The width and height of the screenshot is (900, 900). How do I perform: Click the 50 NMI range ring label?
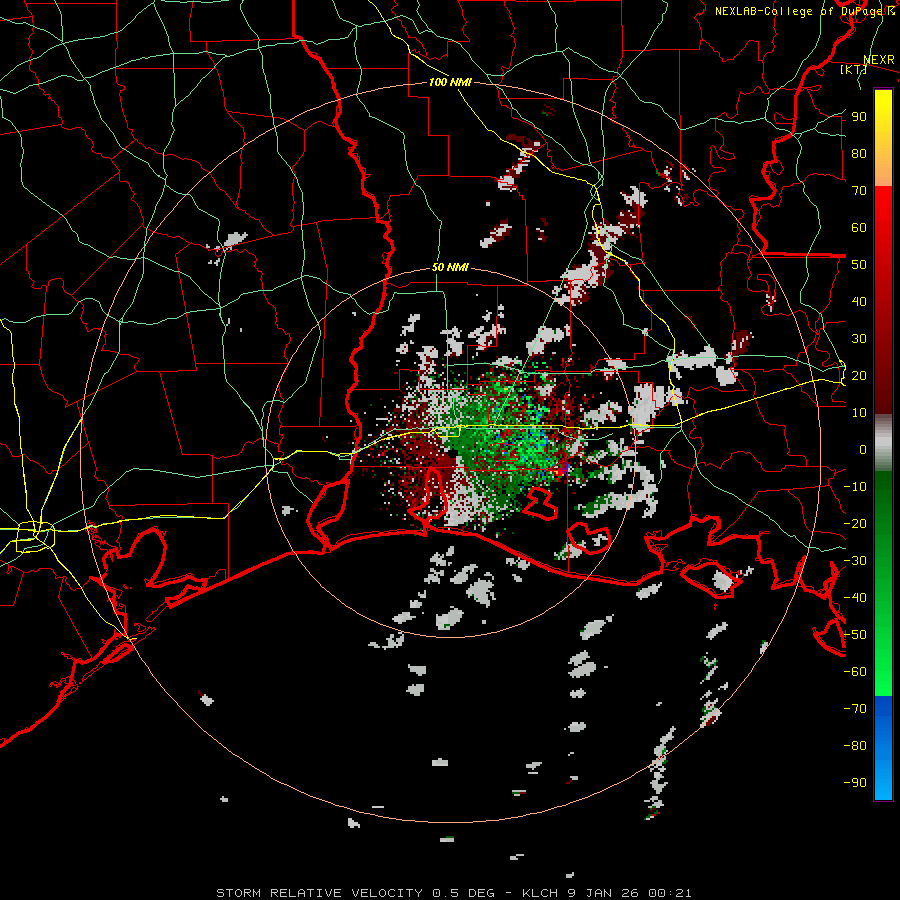click(450, 267)
